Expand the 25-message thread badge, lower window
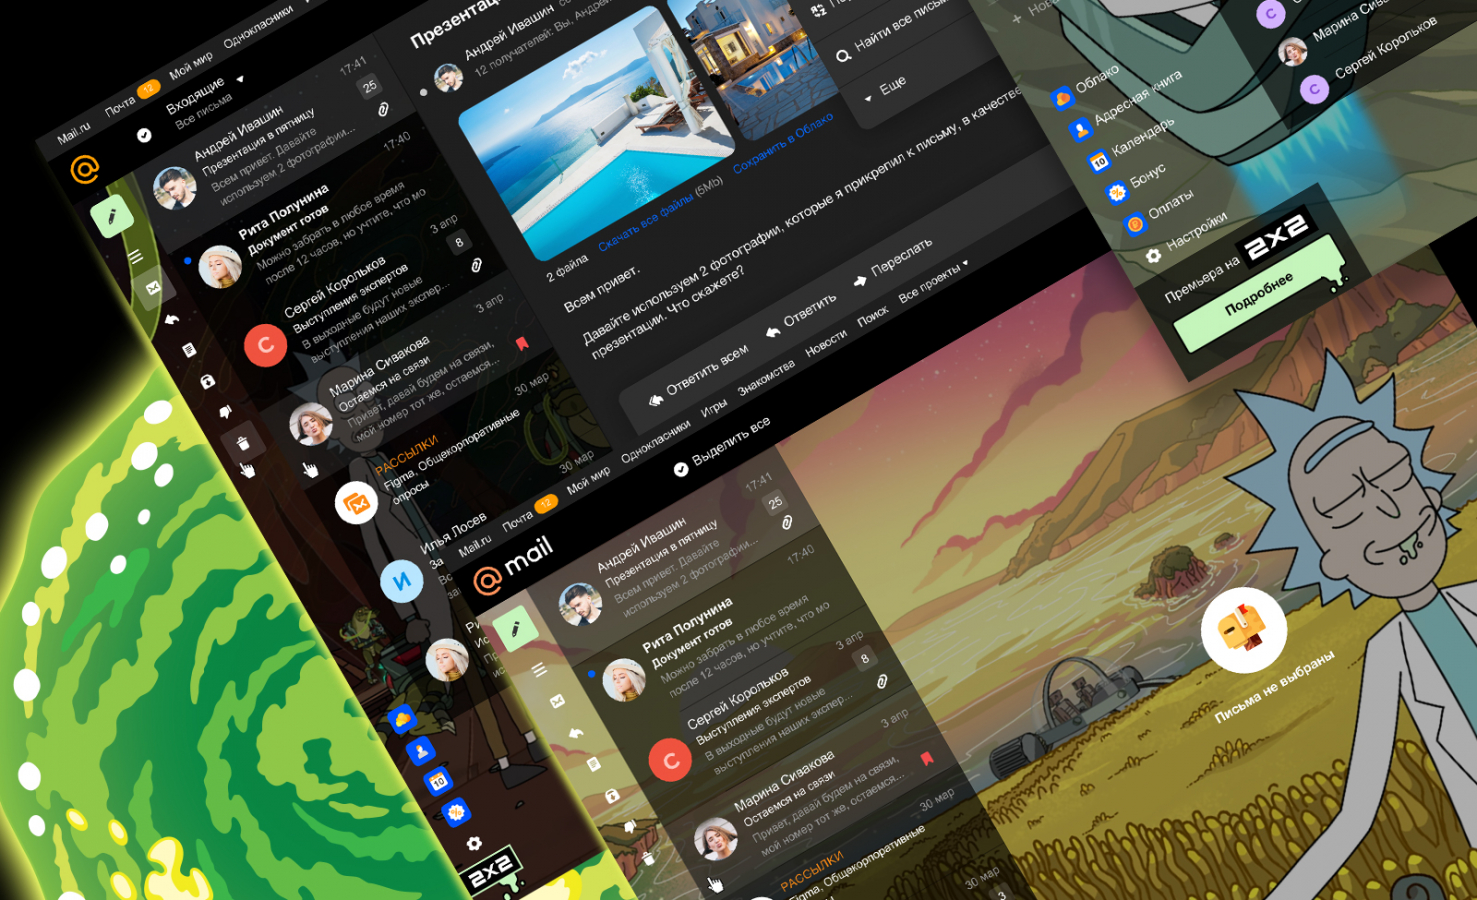Image resolution: width=1477 pixels, height=900 pixels. tap(775, 503)
